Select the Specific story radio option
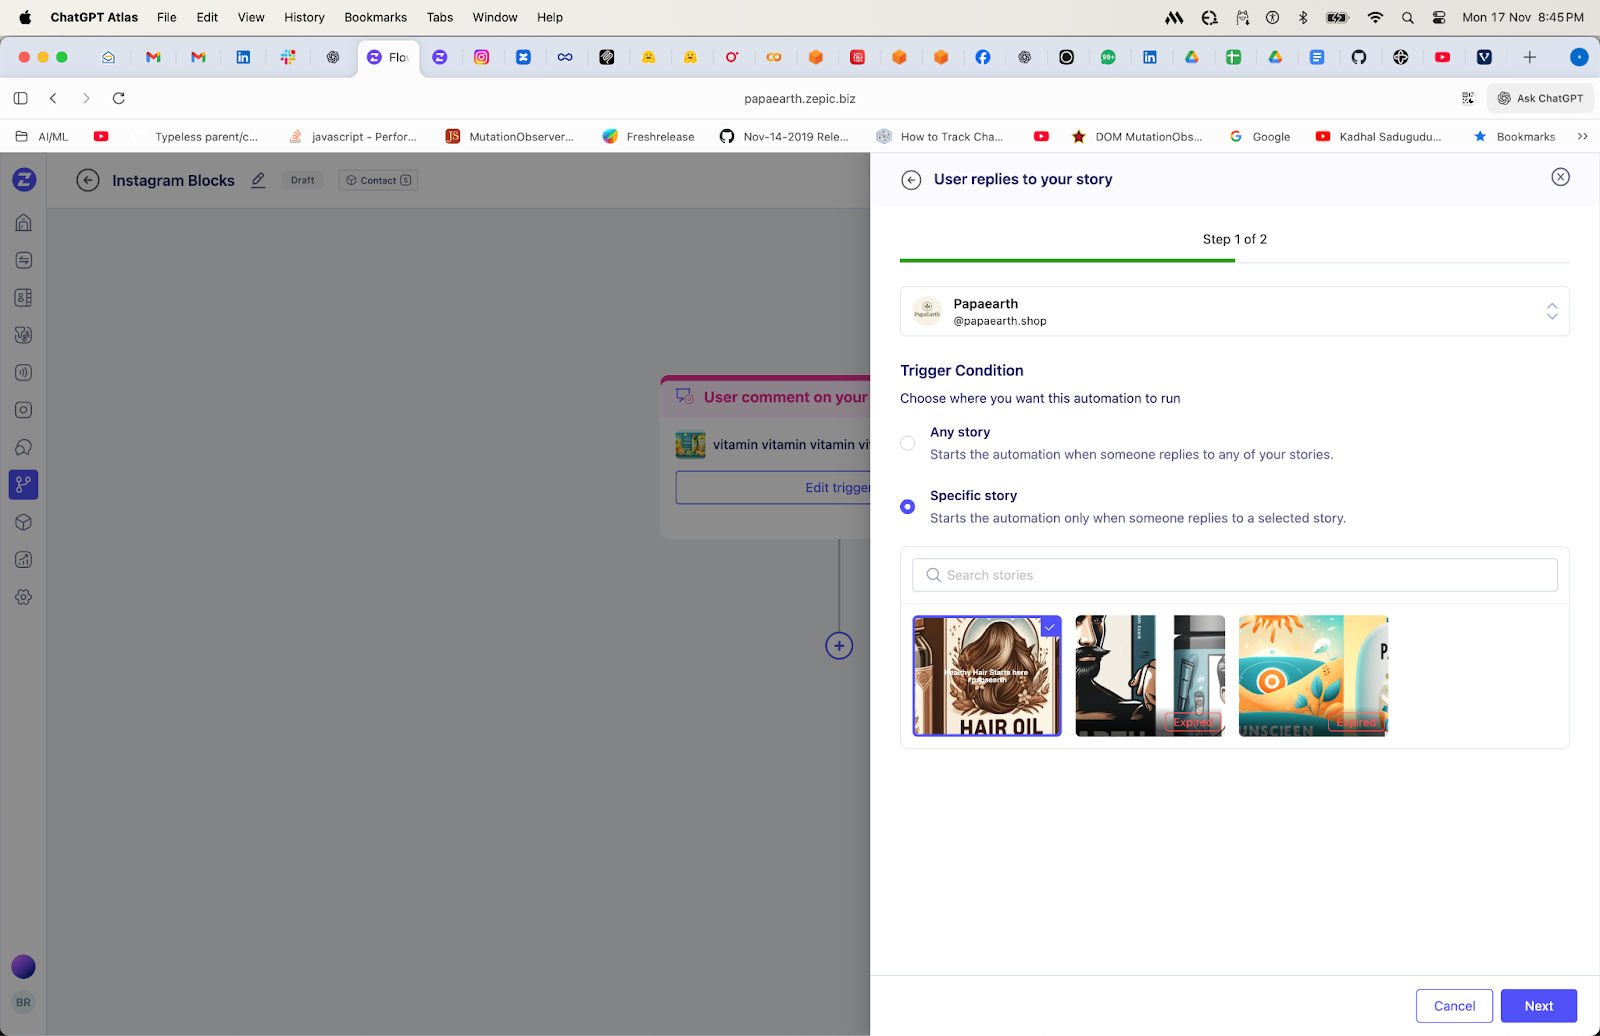 908,507
